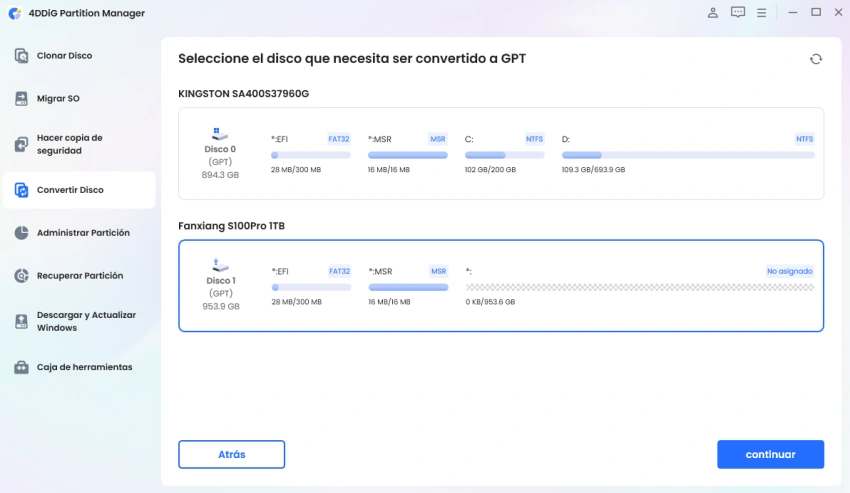Open Recuperar Partición menu item
This screenshot has width=850, height=493.
(x=79, y=276)
